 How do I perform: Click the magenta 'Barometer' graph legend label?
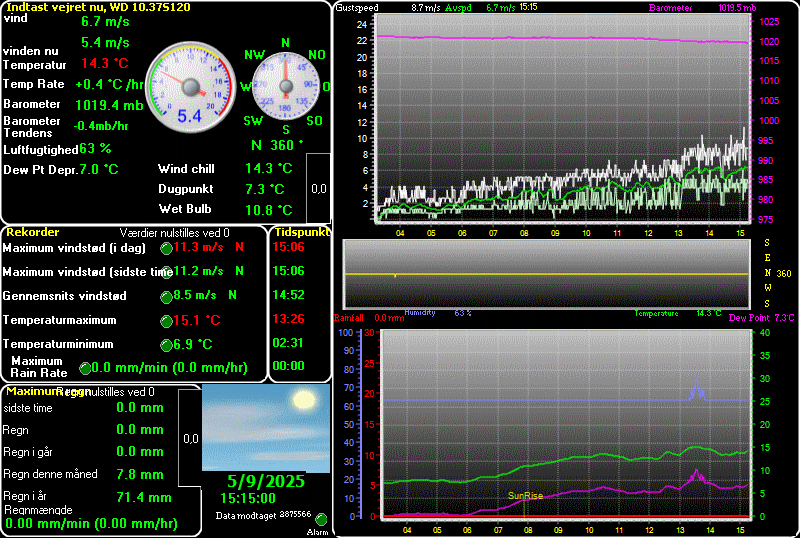tap(670, 8)
